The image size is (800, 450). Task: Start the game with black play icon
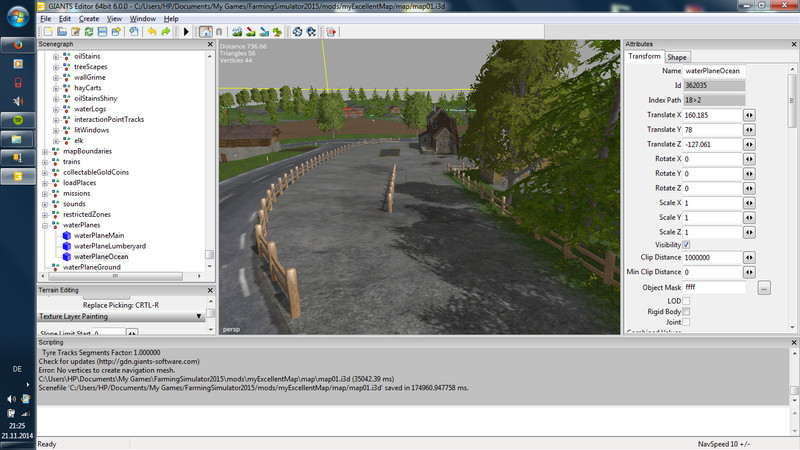click(186, 32)
